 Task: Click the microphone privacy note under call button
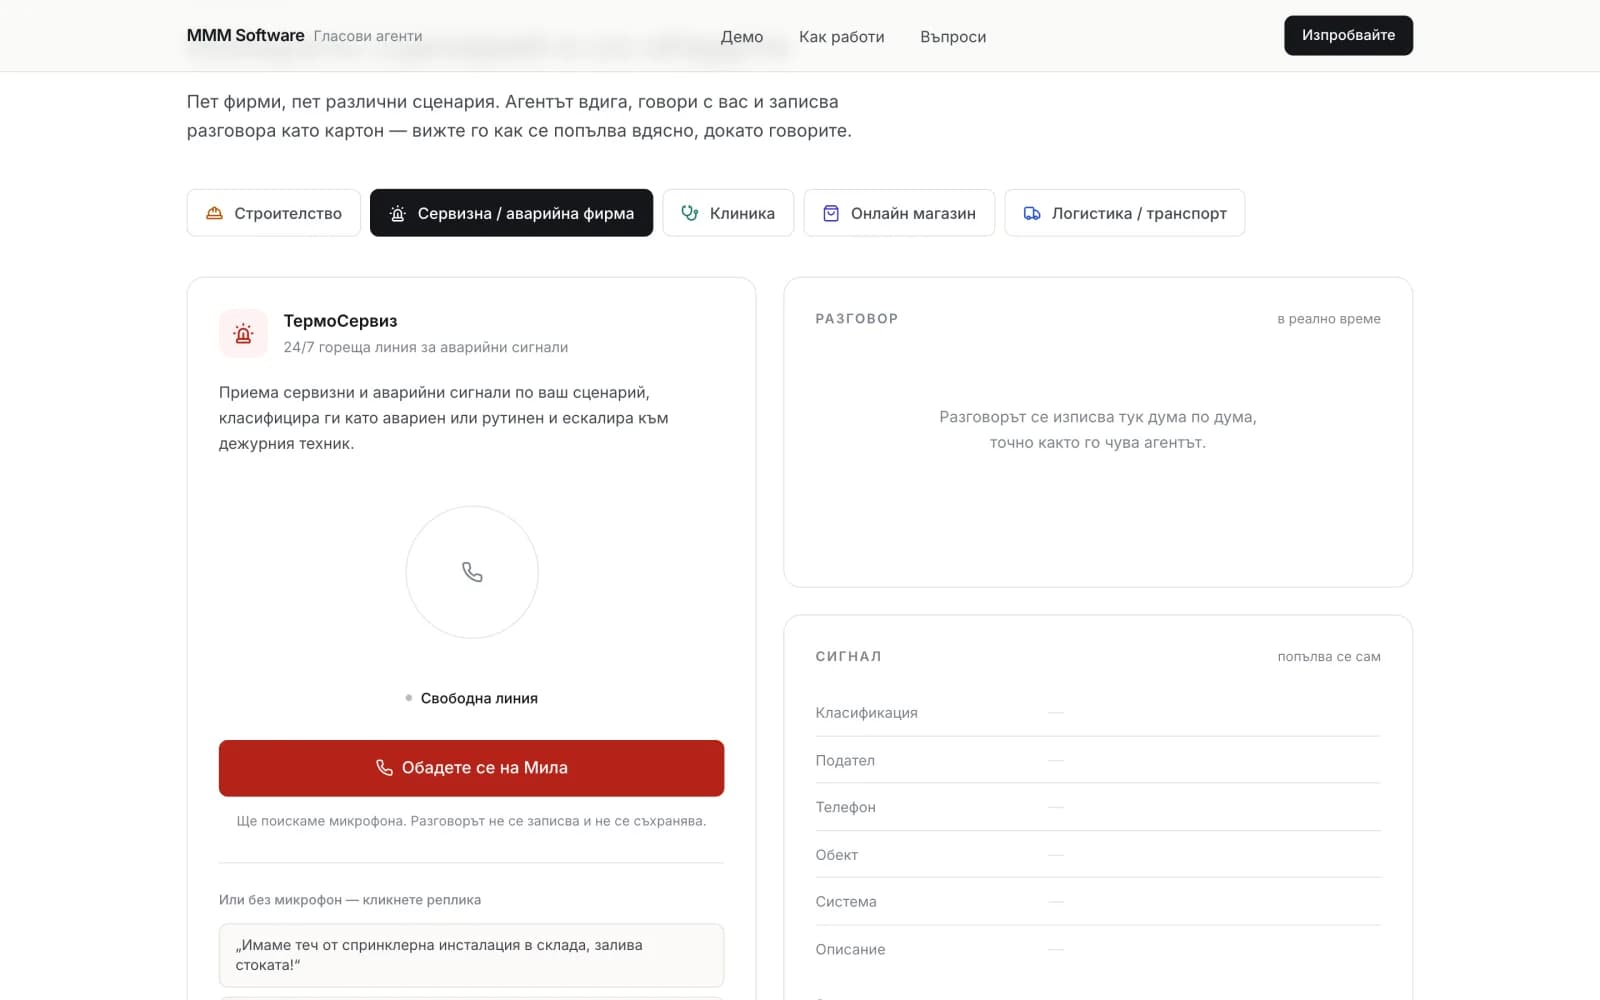point(471,821)
